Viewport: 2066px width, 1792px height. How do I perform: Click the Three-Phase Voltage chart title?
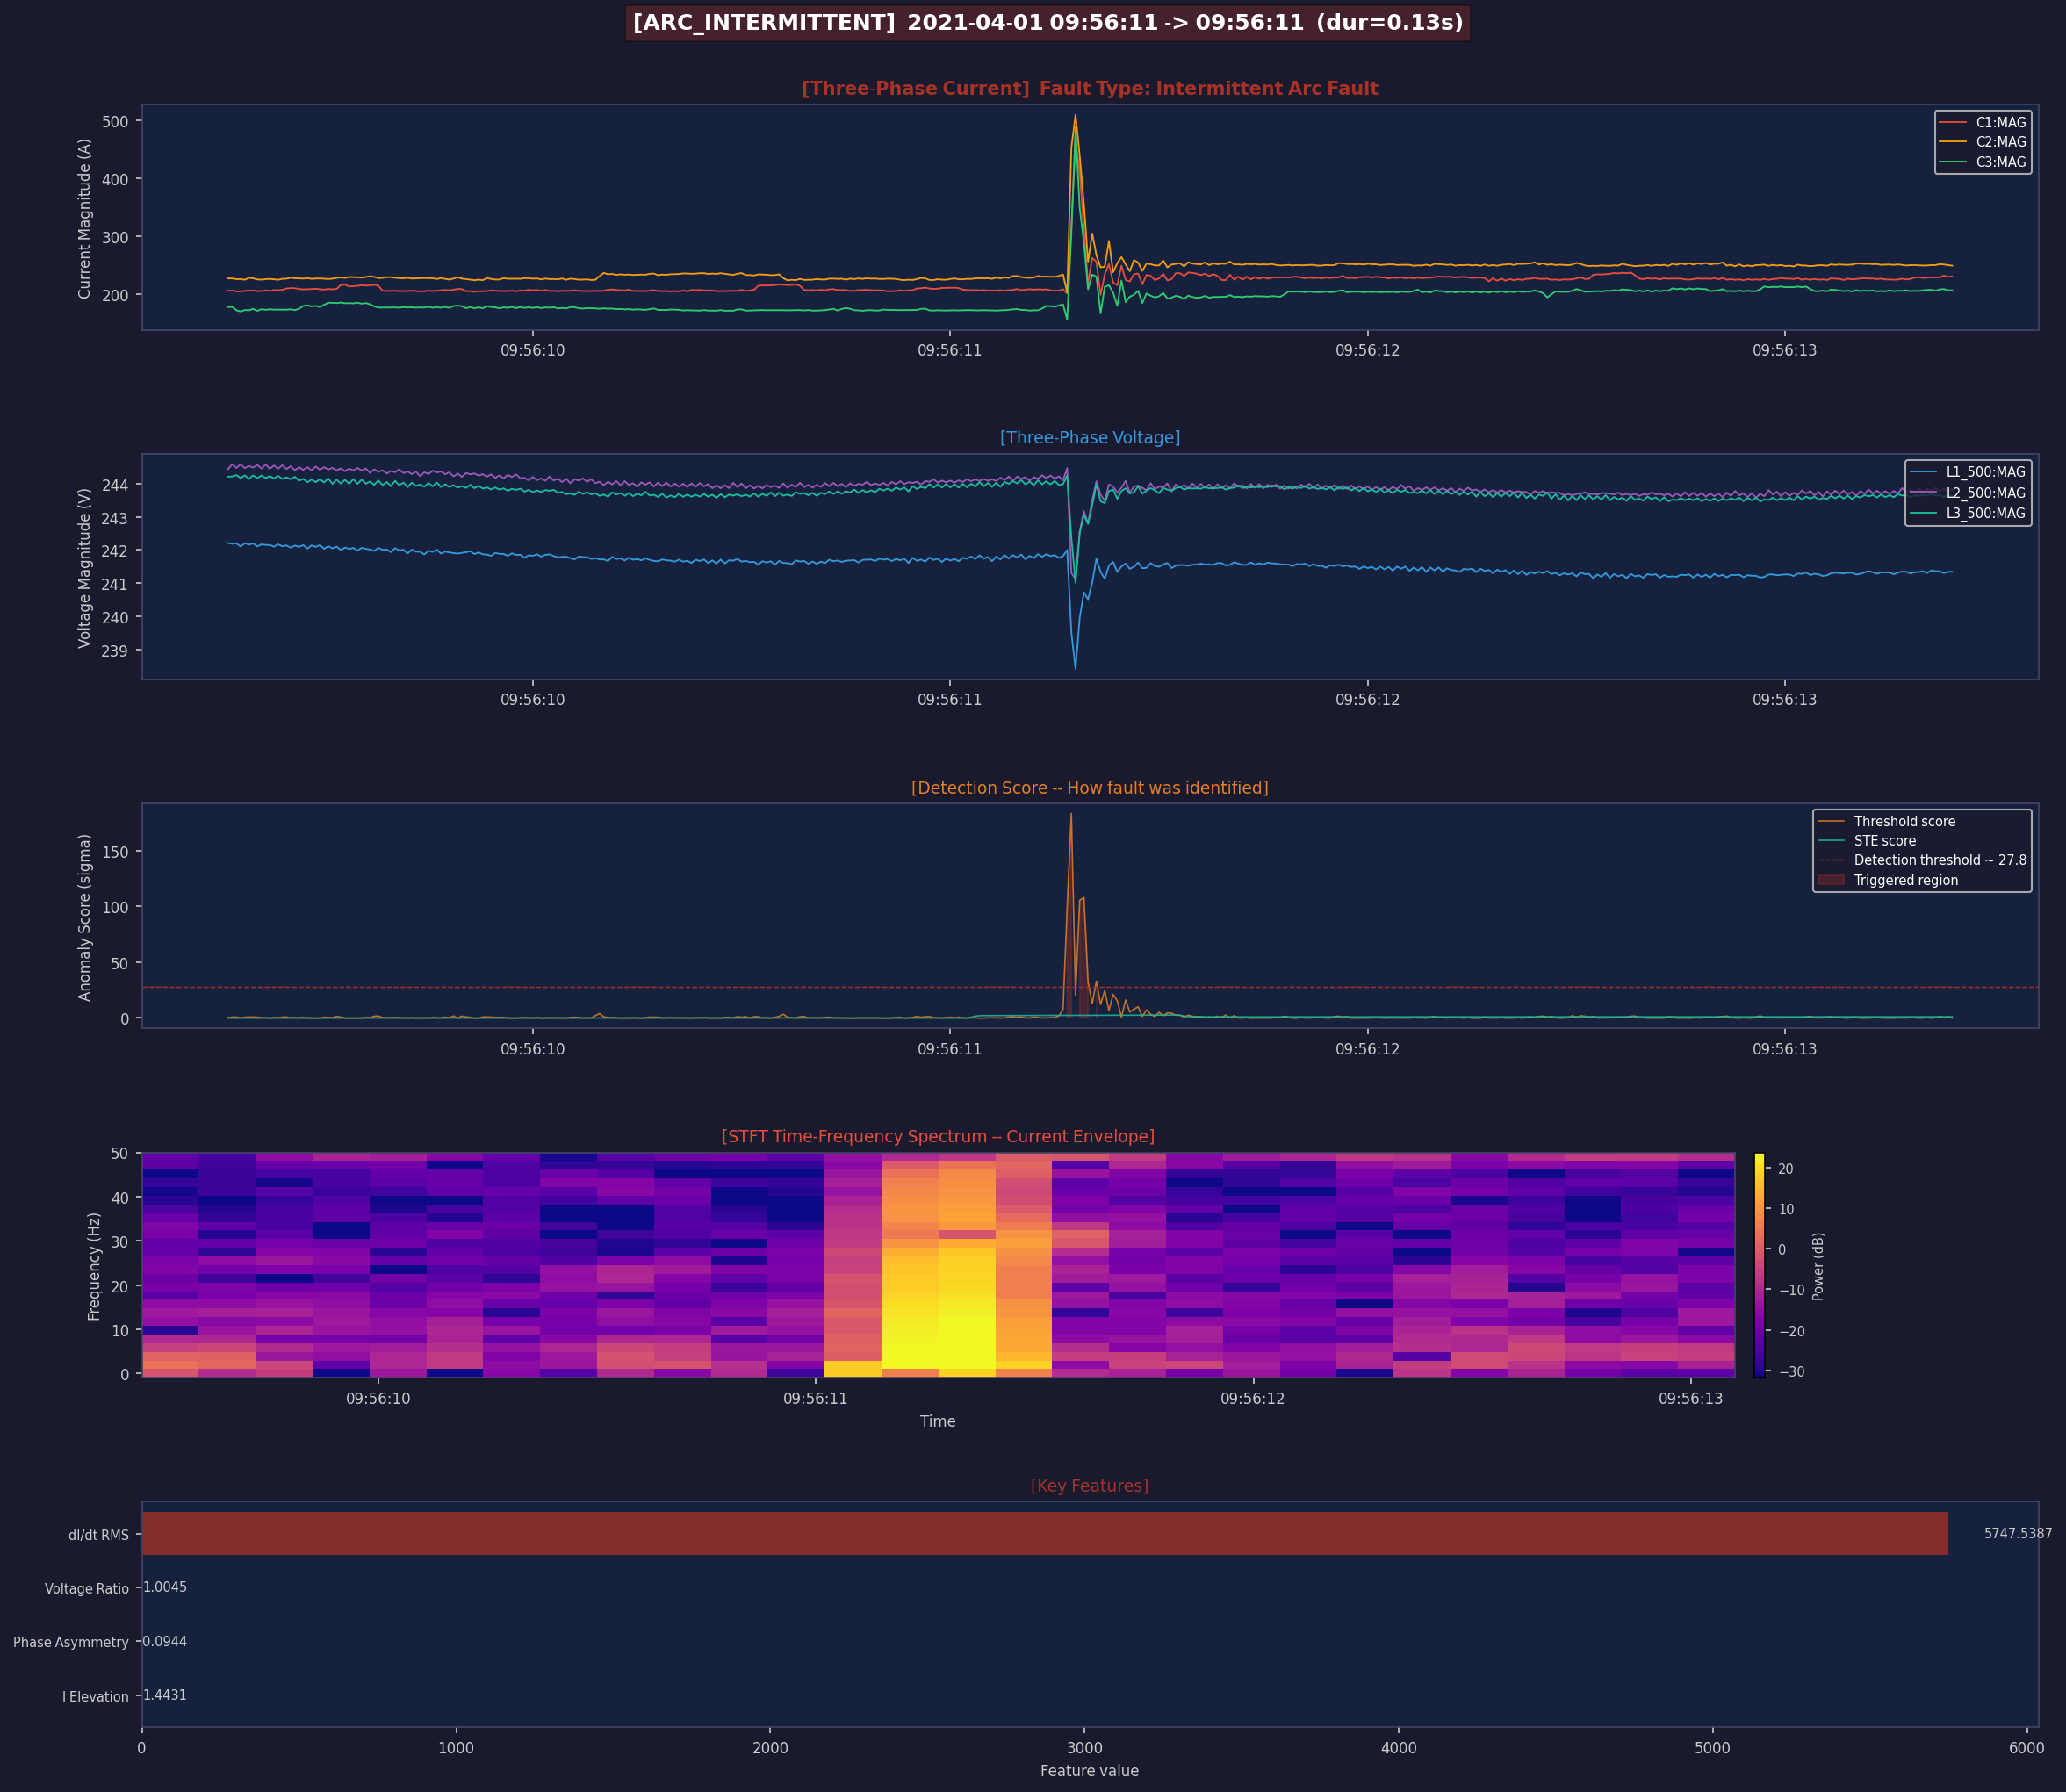[1089, 437]
